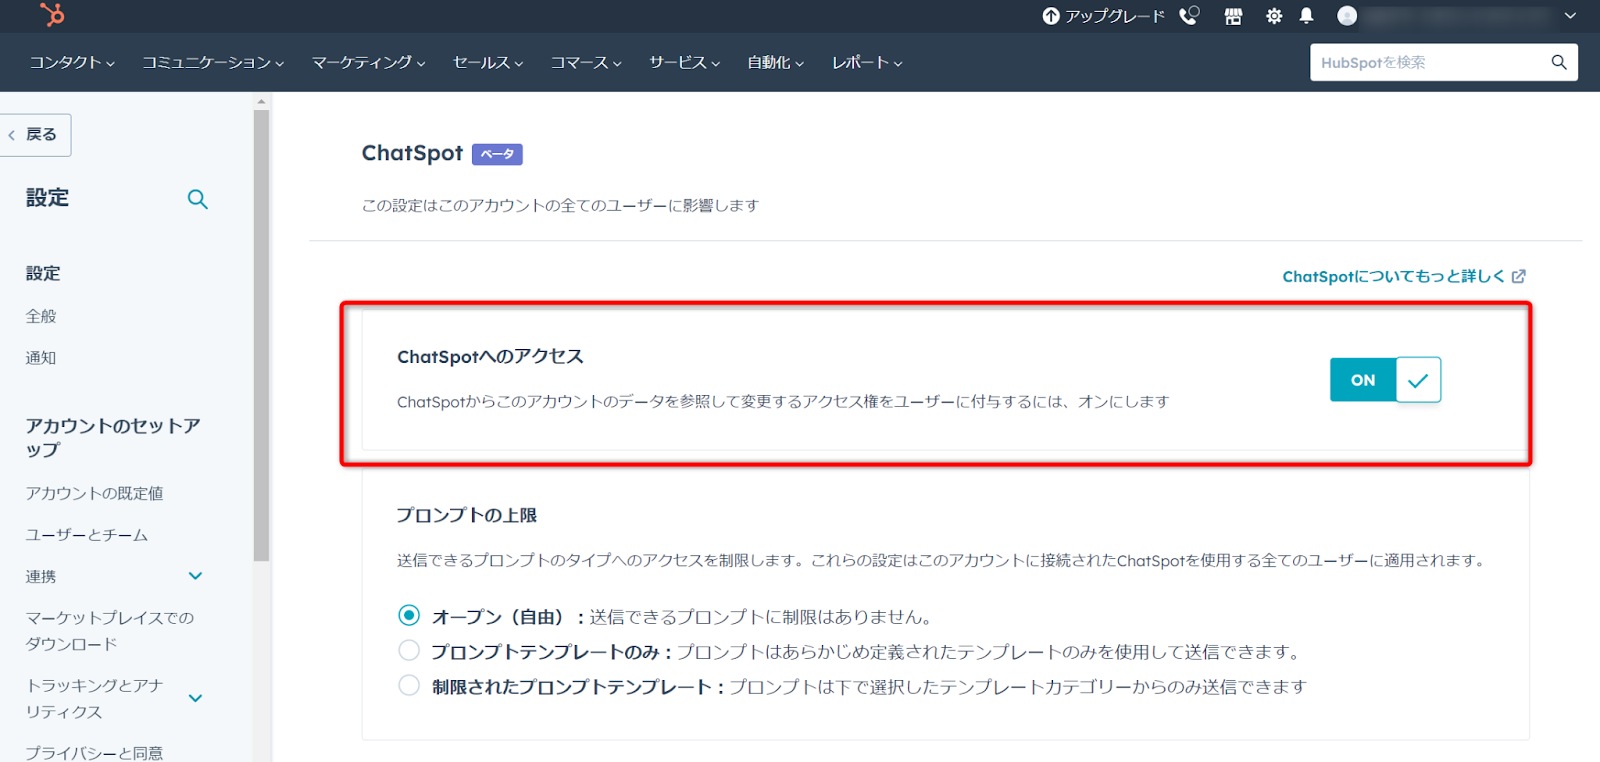Open the calling phone icon
Image resolution: width=1600 pixels, height=762 pixels.
point(1189,16)
